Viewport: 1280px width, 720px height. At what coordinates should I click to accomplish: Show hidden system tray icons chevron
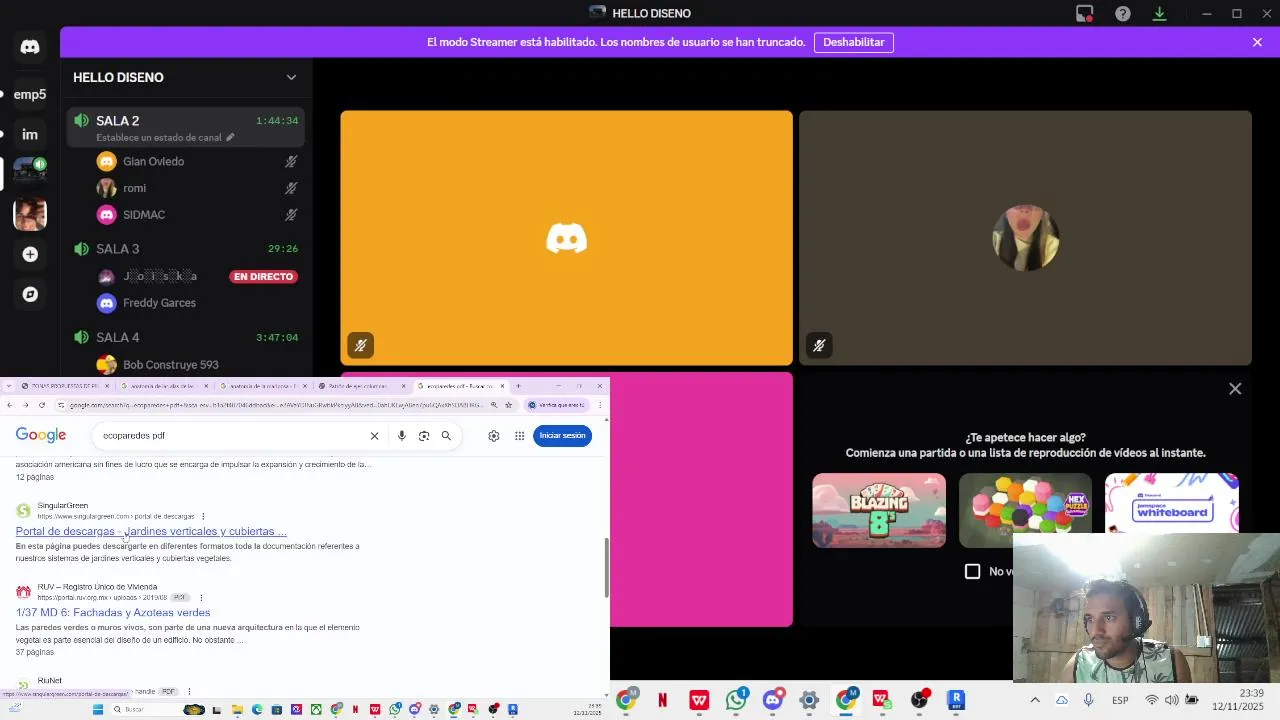click(1035, 700)
